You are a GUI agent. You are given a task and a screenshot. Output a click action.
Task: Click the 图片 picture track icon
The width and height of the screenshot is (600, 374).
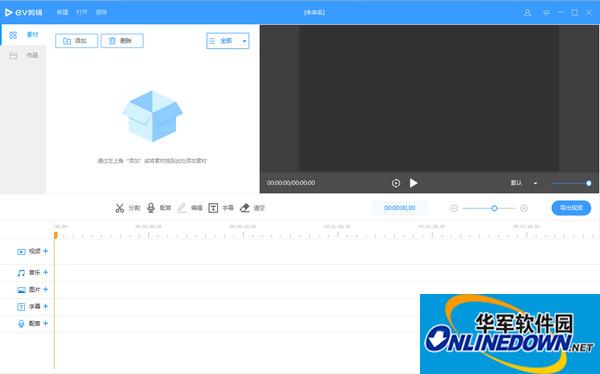21,290
